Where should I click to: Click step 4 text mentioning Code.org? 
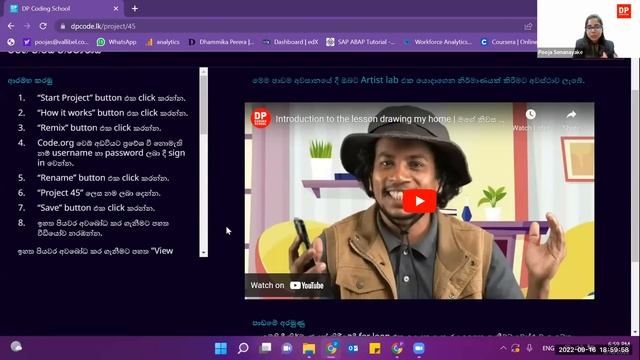pyautogui.click(x=111, y=153)
